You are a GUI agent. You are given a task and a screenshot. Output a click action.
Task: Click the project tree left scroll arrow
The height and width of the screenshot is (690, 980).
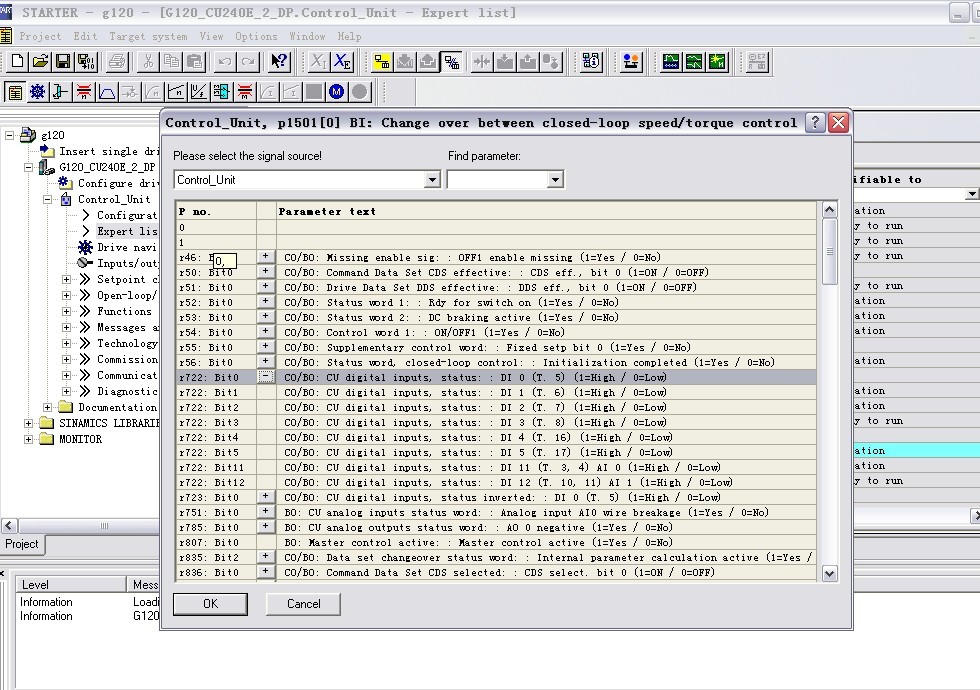pyautogui.click(x=9, y=526)
